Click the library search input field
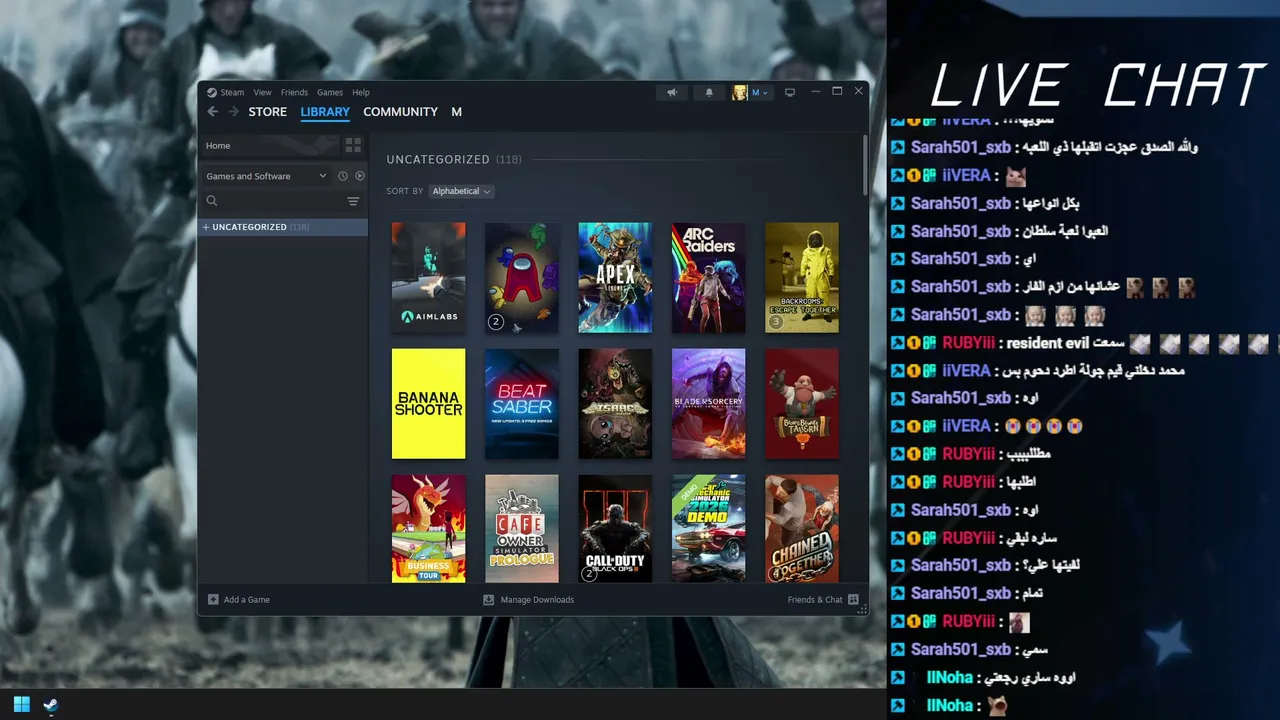 click(282, 201)
